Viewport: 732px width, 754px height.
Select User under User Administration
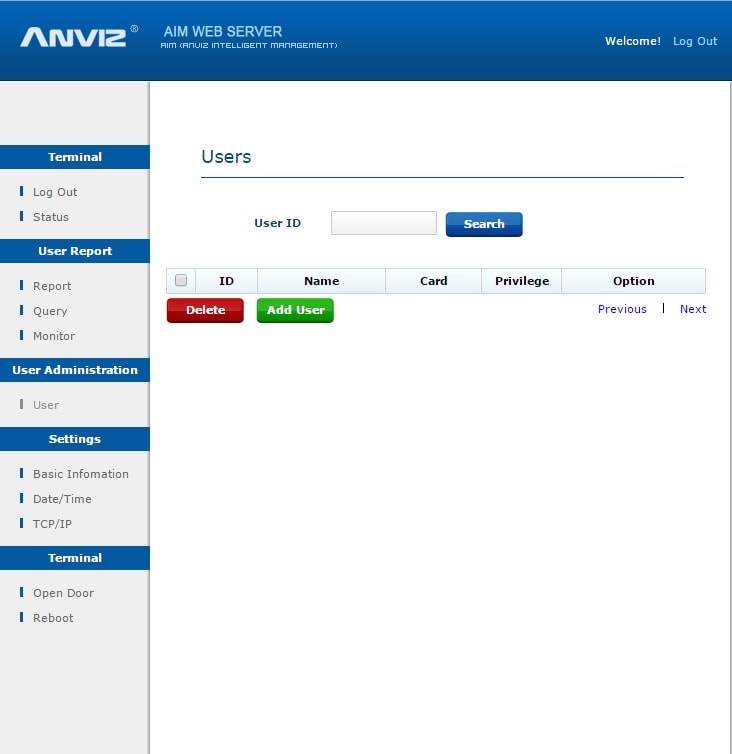[x=46, y=405]
